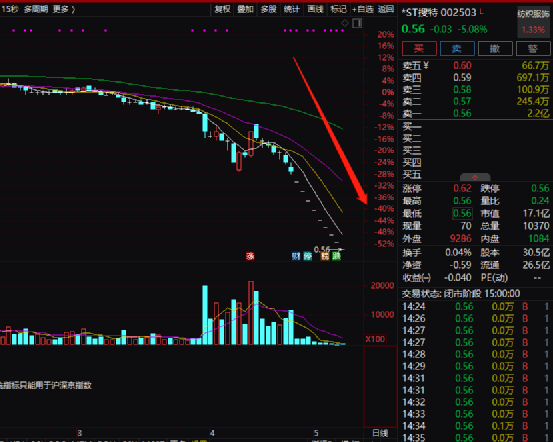
Task: Toggle the side panel layout icon
Action: 357,23
